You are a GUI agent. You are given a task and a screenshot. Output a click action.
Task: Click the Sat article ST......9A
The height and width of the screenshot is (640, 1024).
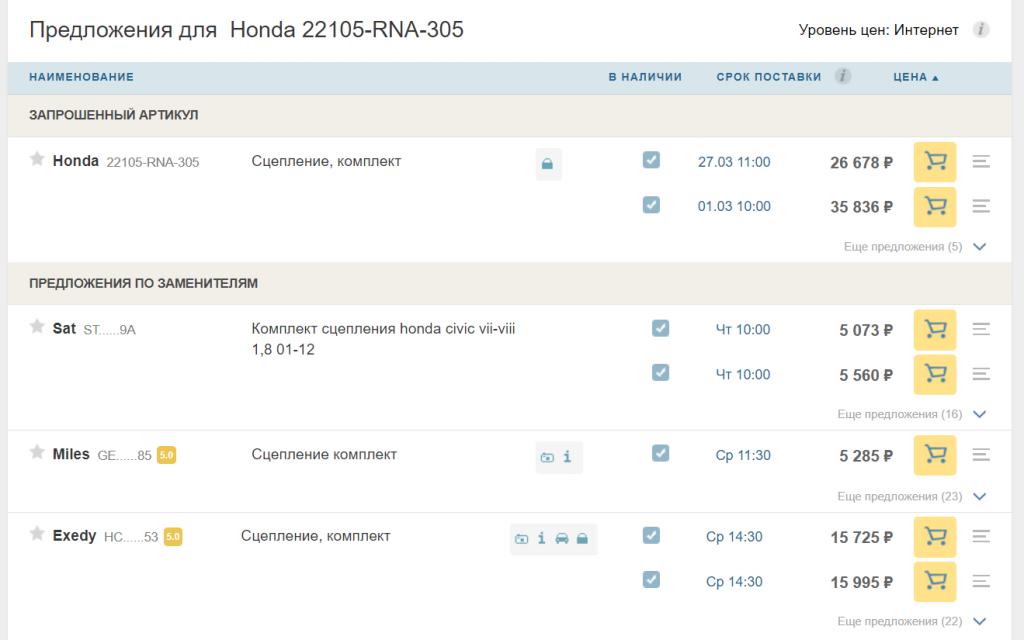coord(109,330)
